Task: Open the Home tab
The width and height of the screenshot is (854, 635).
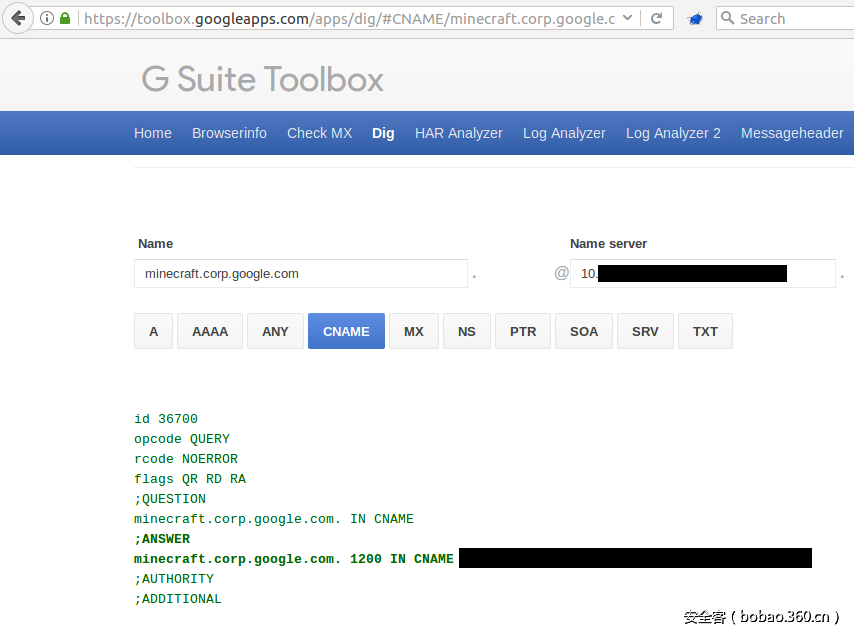Action: [153, 133]
